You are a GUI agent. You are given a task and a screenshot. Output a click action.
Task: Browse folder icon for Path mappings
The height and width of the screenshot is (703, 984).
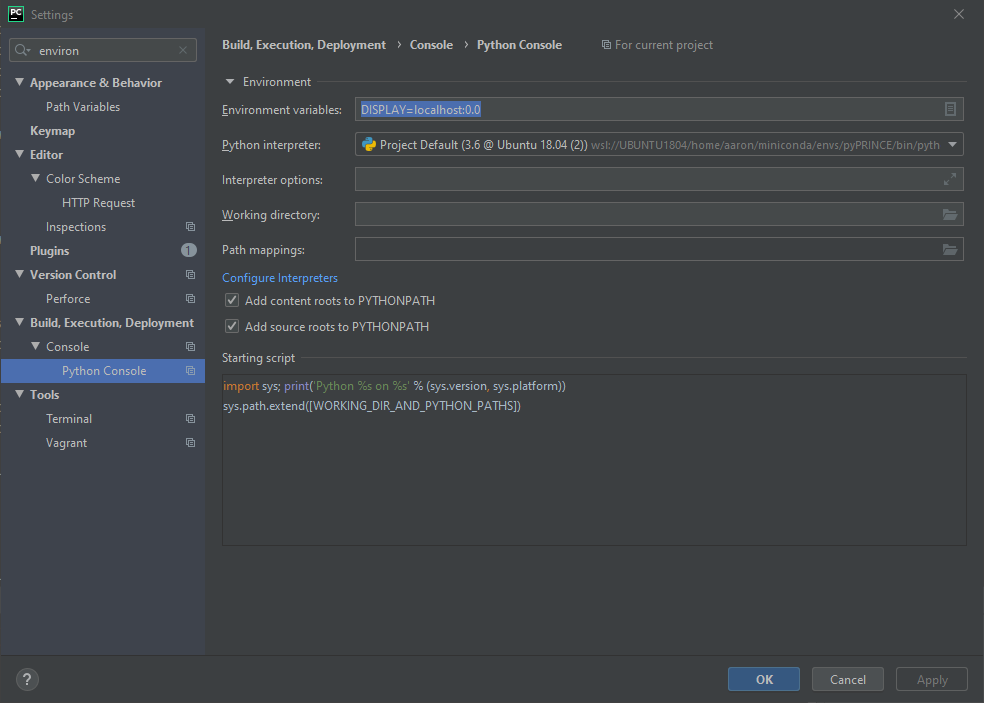(x=949, y=250)
